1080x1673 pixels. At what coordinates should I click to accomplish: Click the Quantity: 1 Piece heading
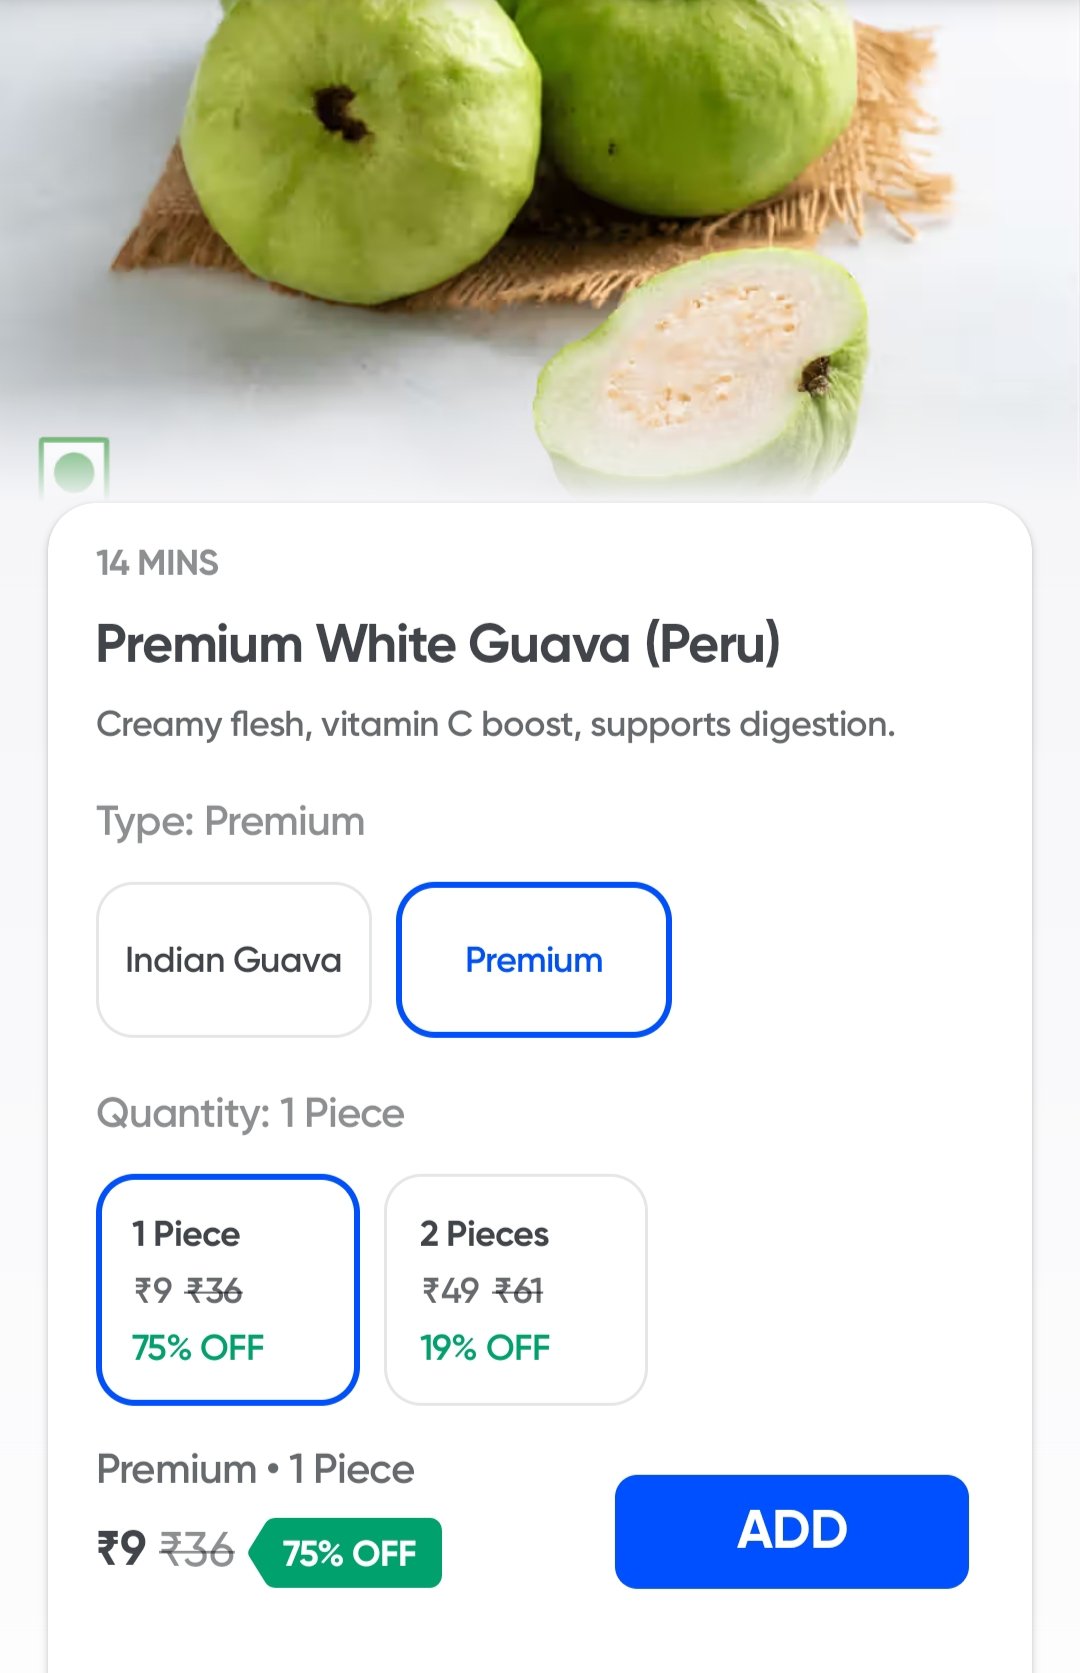tap(250, 1113)
